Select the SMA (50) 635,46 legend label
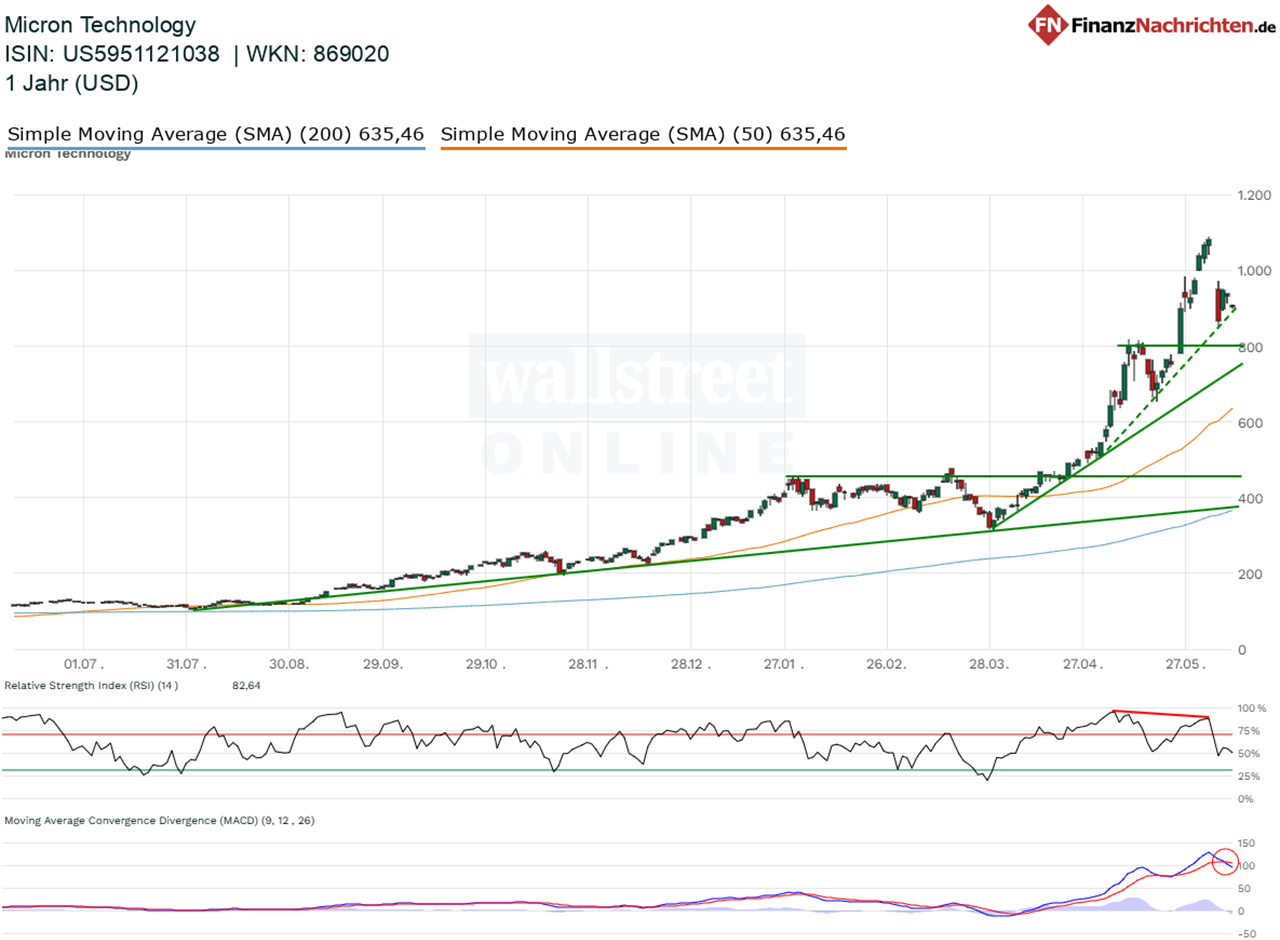Image resolution: width=1280 pixels, height=940 pixels. 644,134
